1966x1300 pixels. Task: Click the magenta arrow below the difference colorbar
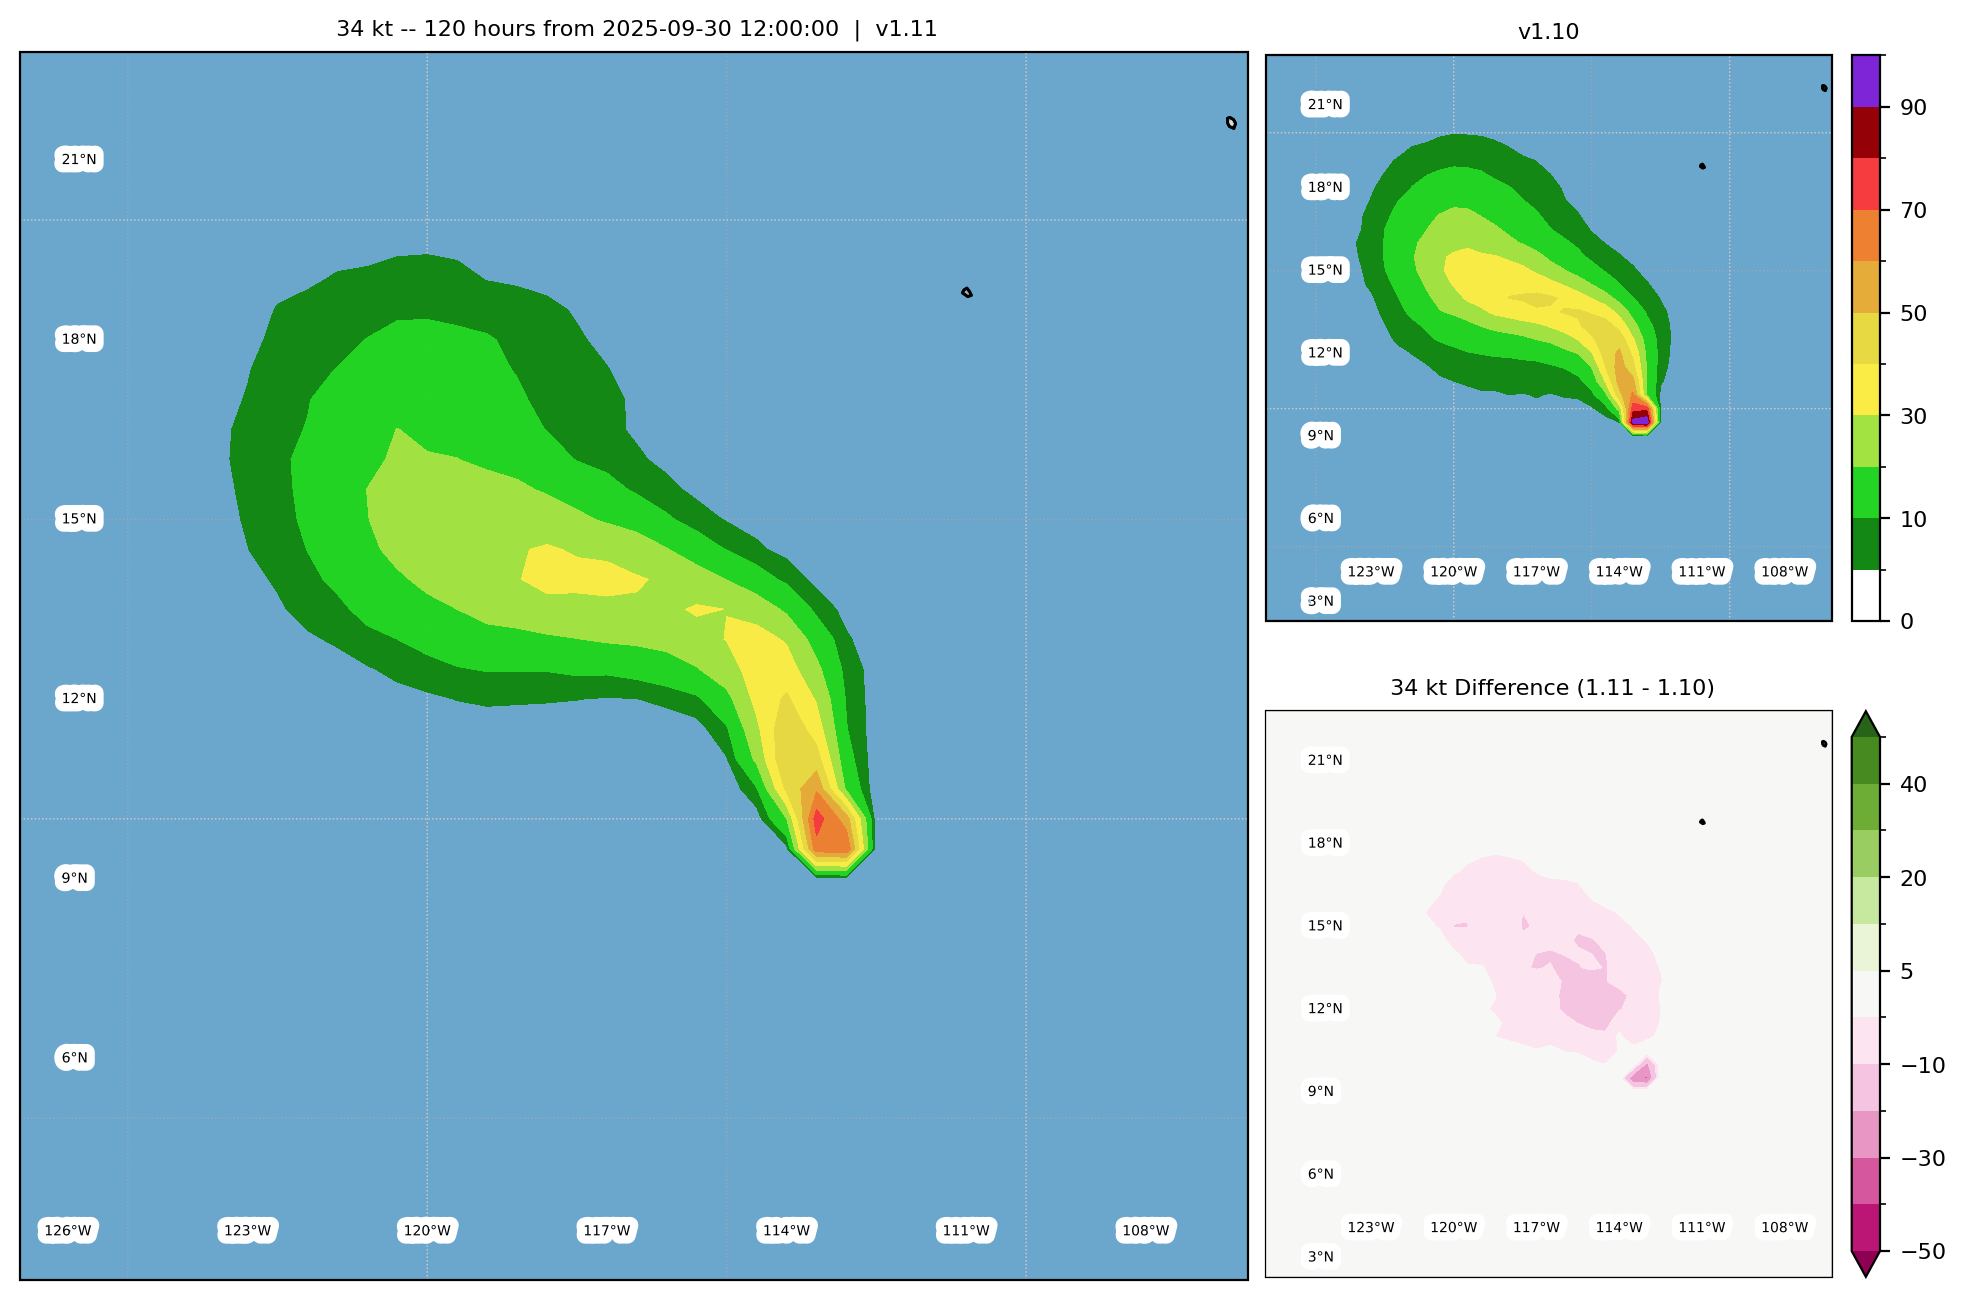pyautogui.click(x=1866, y=1264)
